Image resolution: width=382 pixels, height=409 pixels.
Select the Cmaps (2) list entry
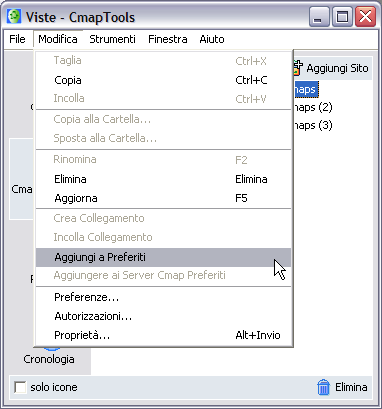(x=313, y=107)
